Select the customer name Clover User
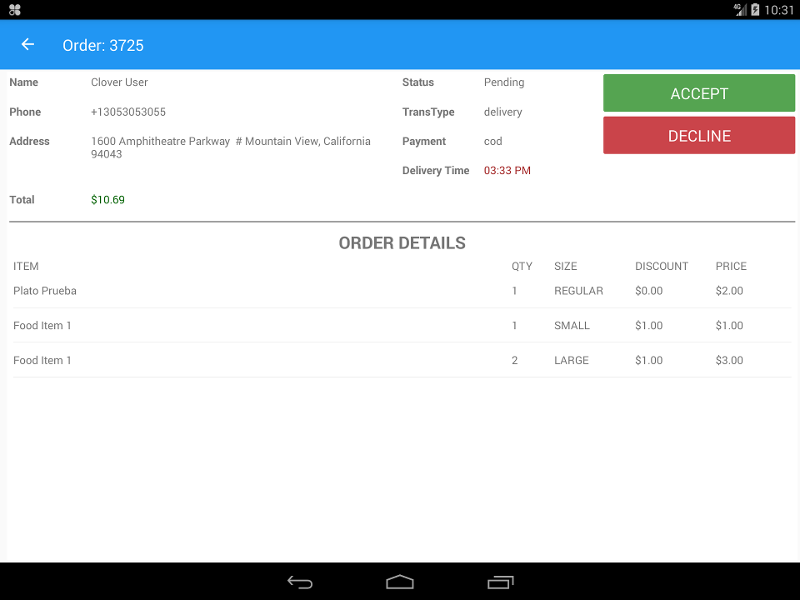Screen dimensions: 800x600 [119, 82]
